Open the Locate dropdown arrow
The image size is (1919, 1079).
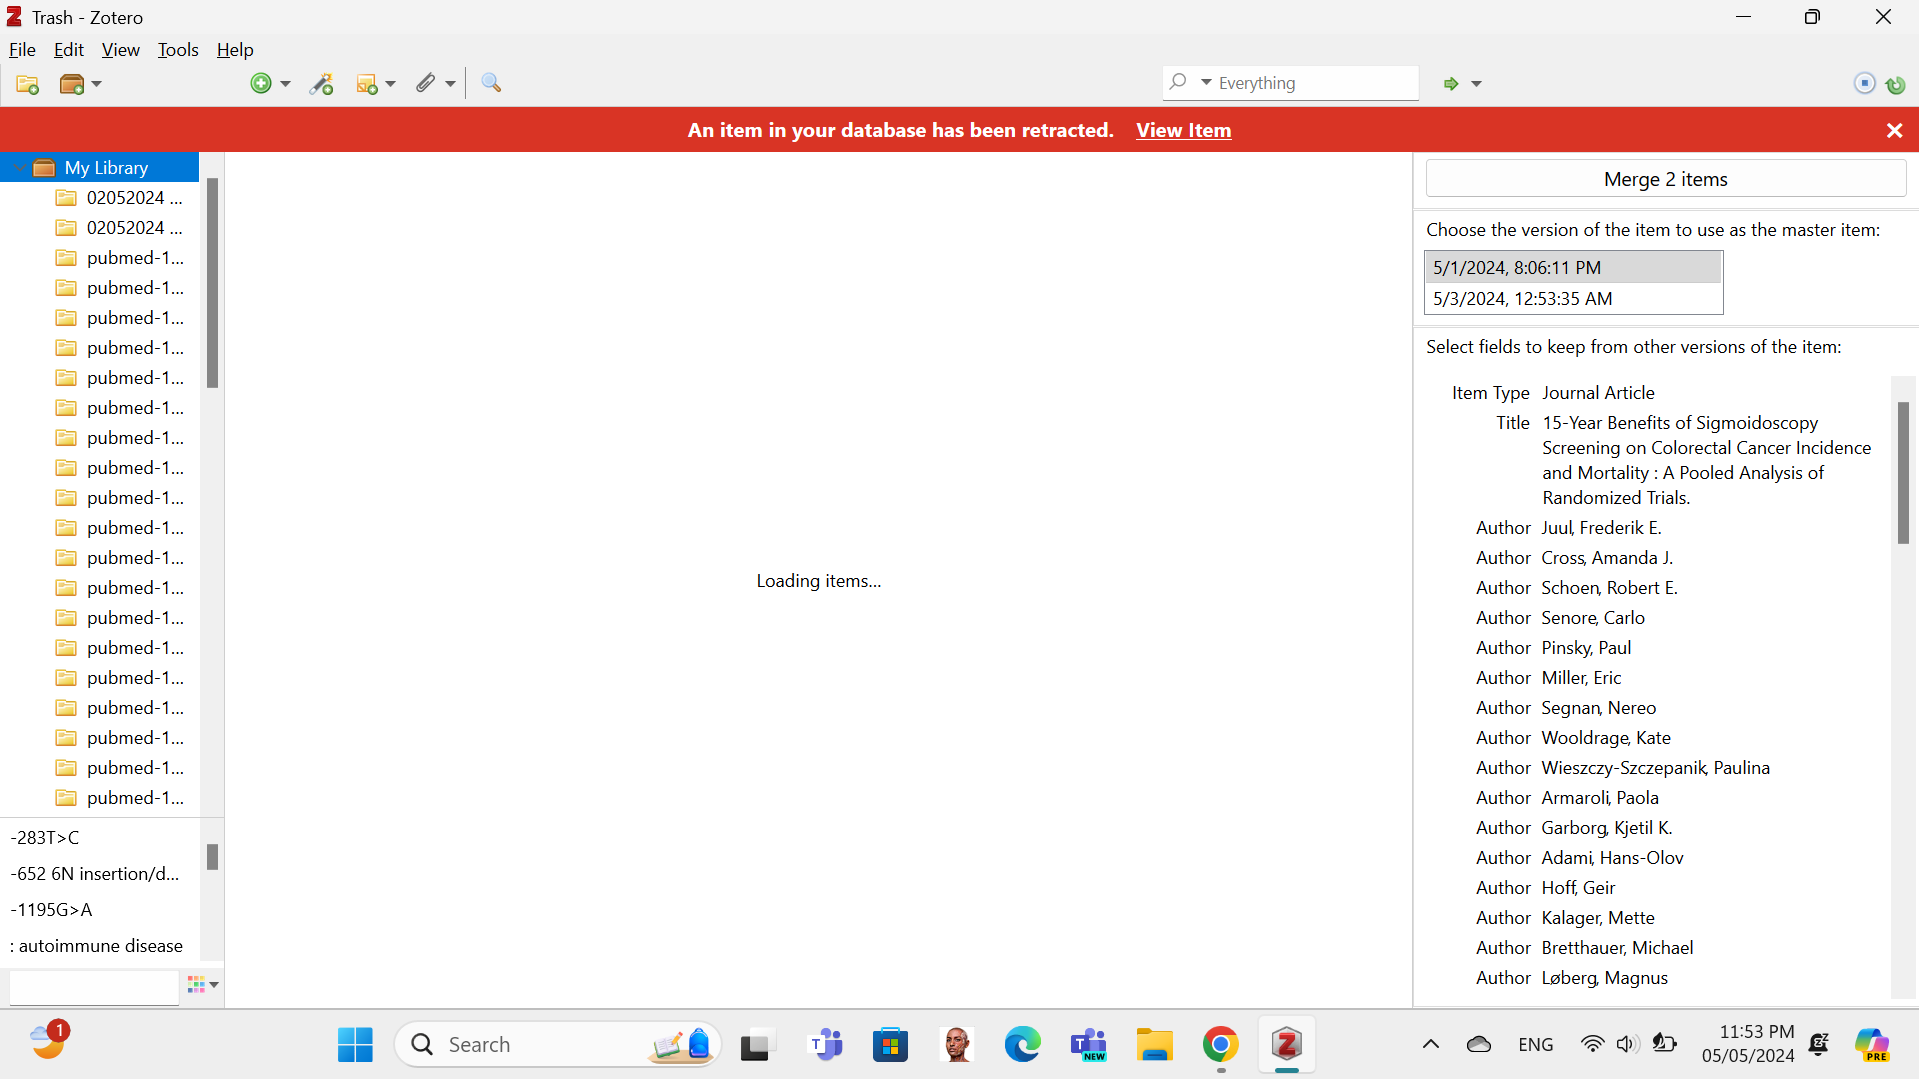tap(1476, 84)
